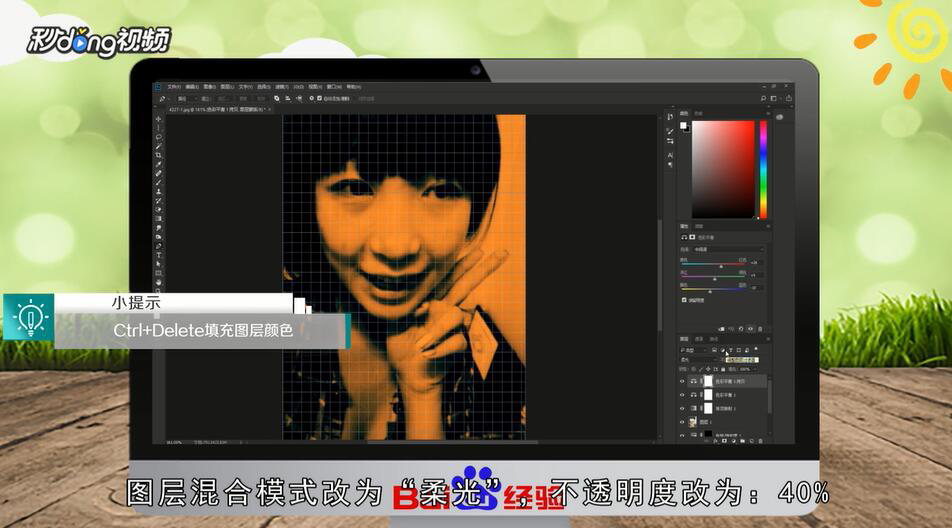This screenshot has width=952, height=528.
Task: Click the trash icon in Properties panel
Action: coord(760,329)
